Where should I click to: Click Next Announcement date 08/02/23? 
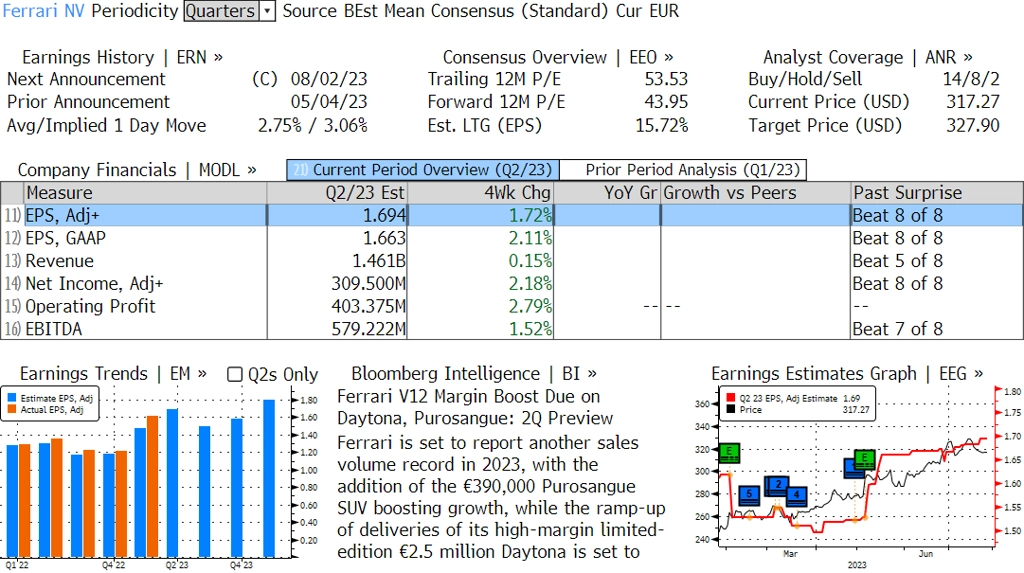point(329,80)
